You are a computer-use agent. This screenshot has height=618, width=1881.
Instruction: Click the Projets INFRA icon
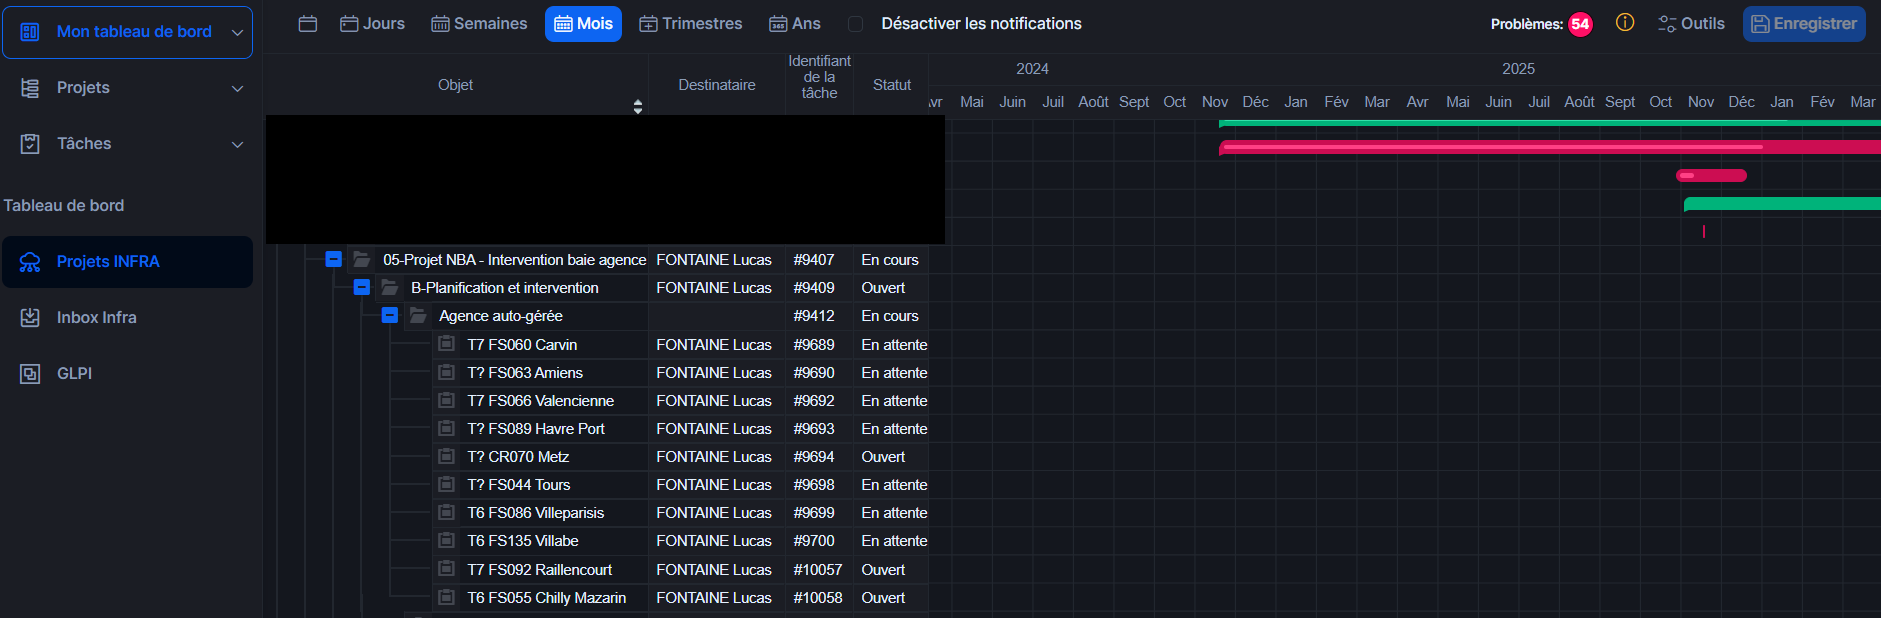point(30,262)
